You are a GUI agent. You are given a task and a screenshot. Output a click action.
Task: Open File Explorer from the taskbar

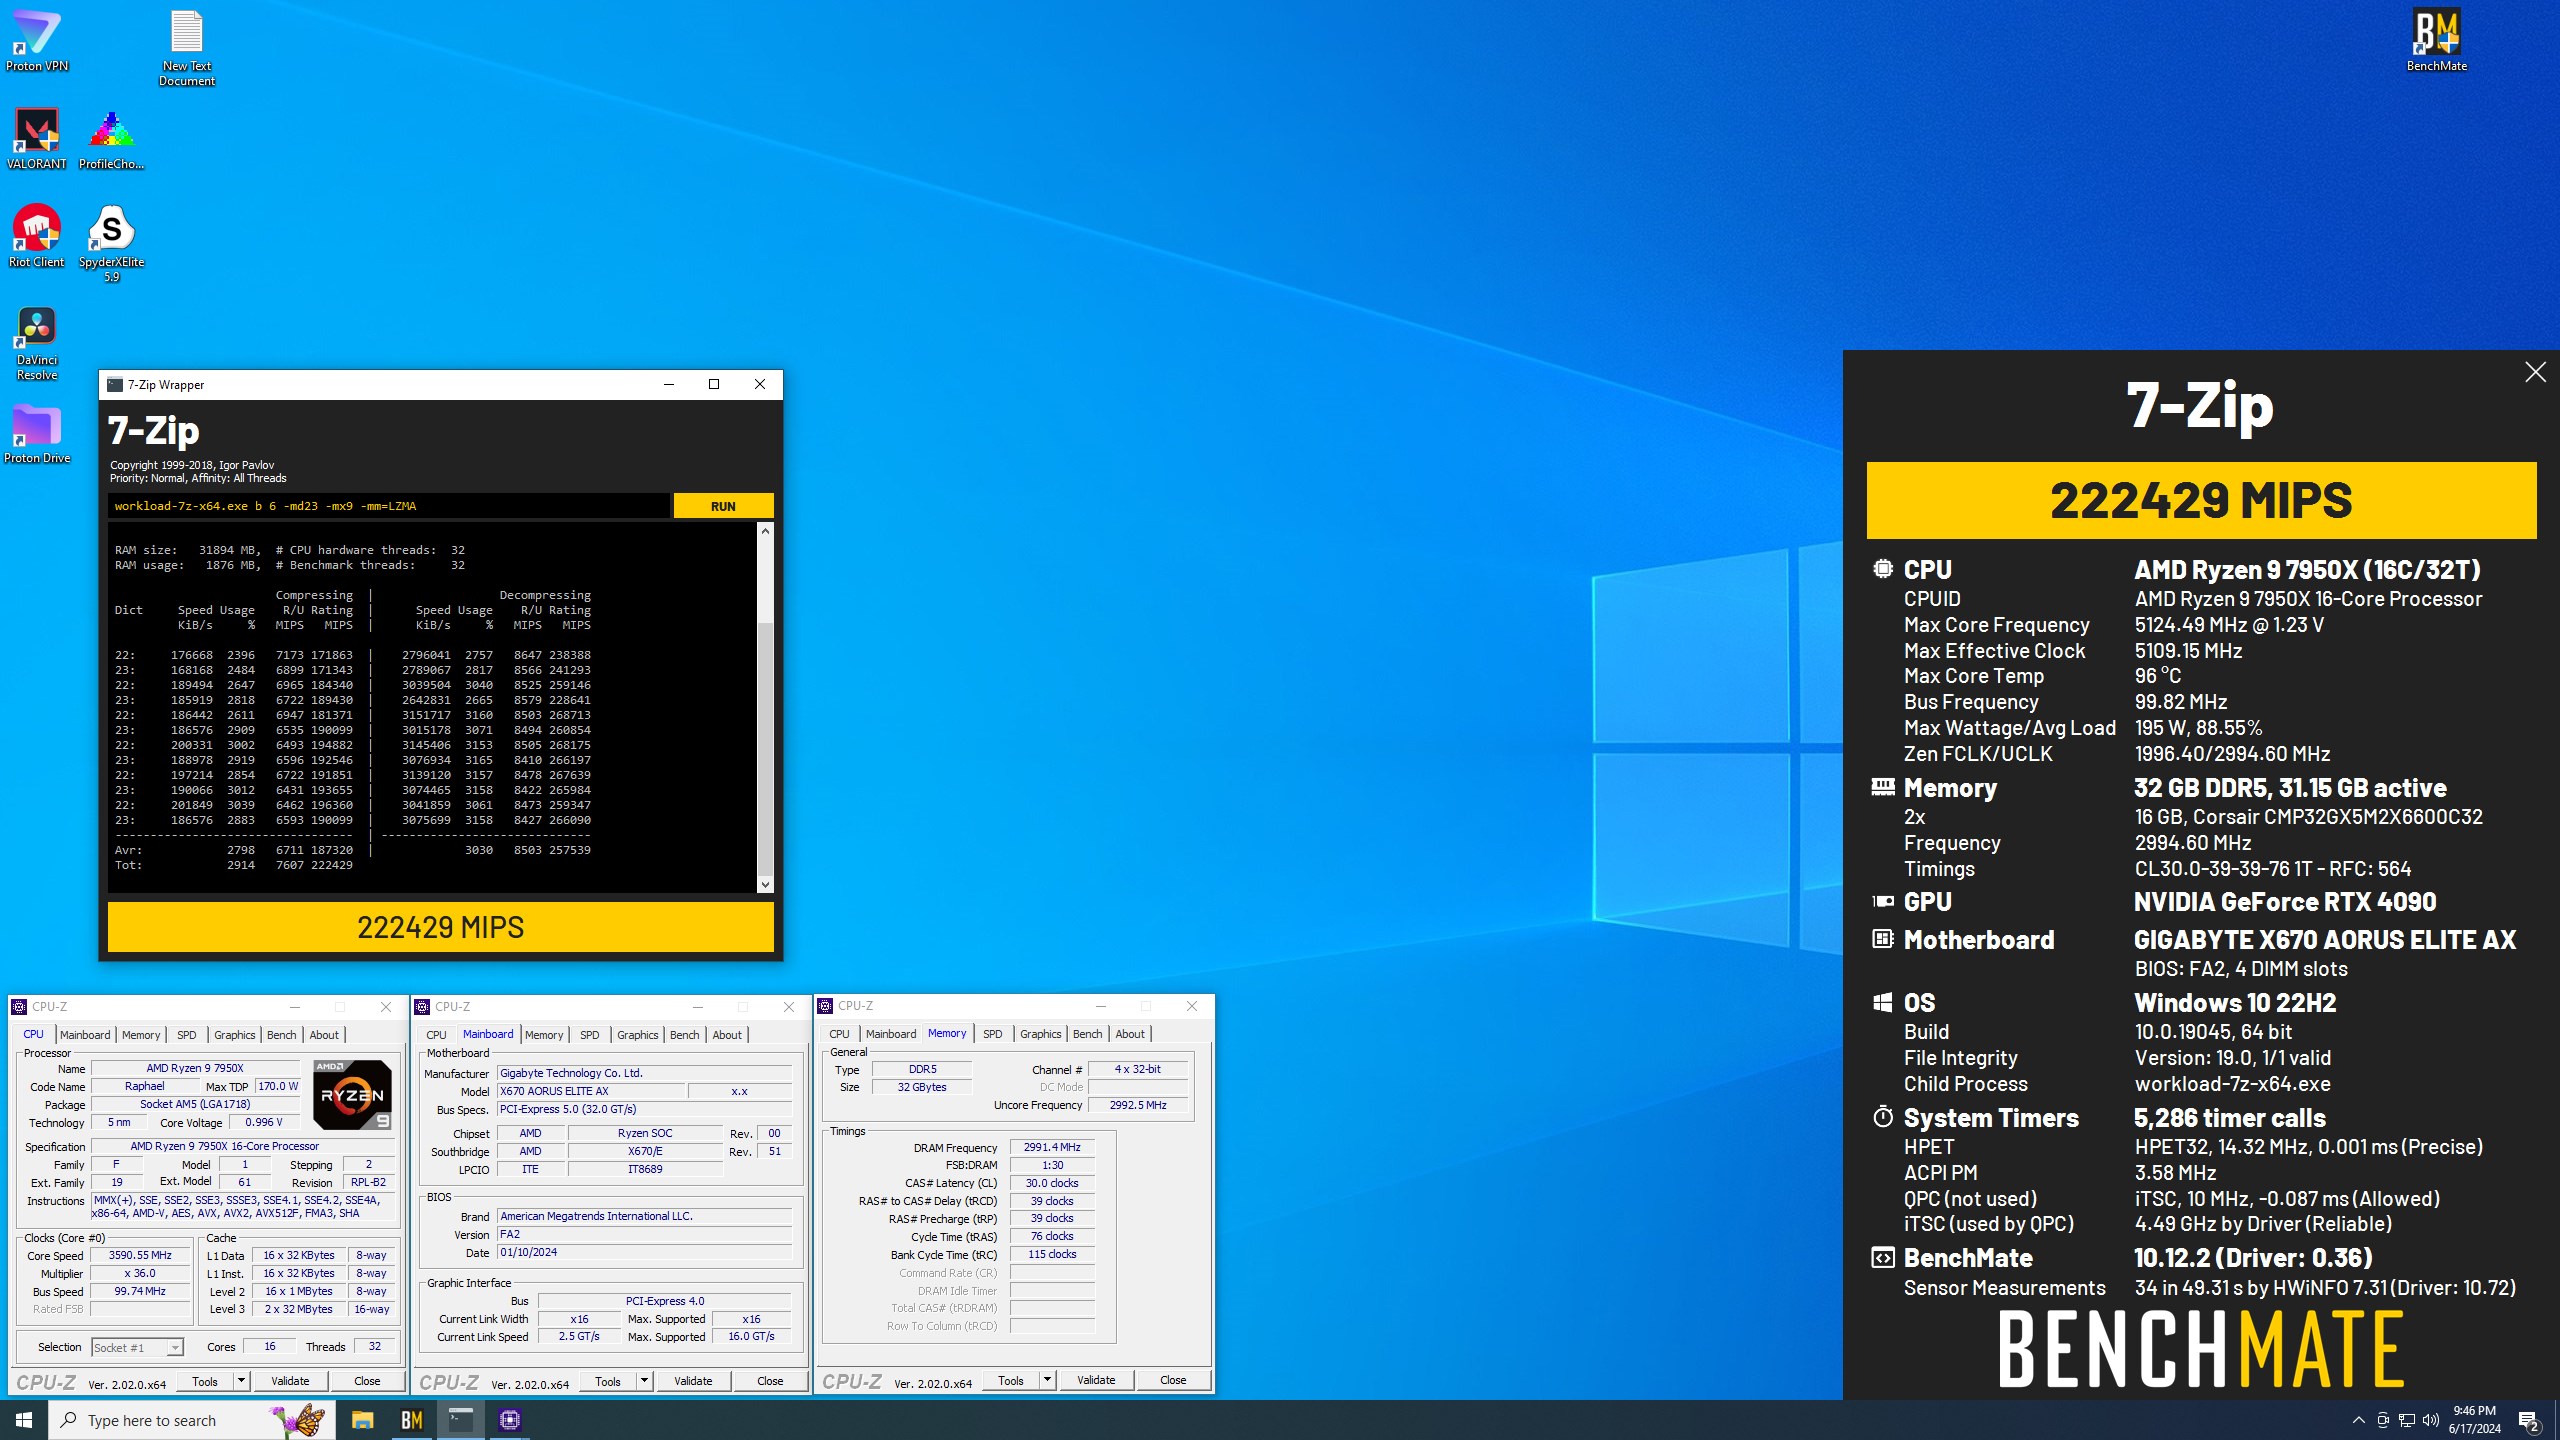[x=362, y=1420]
